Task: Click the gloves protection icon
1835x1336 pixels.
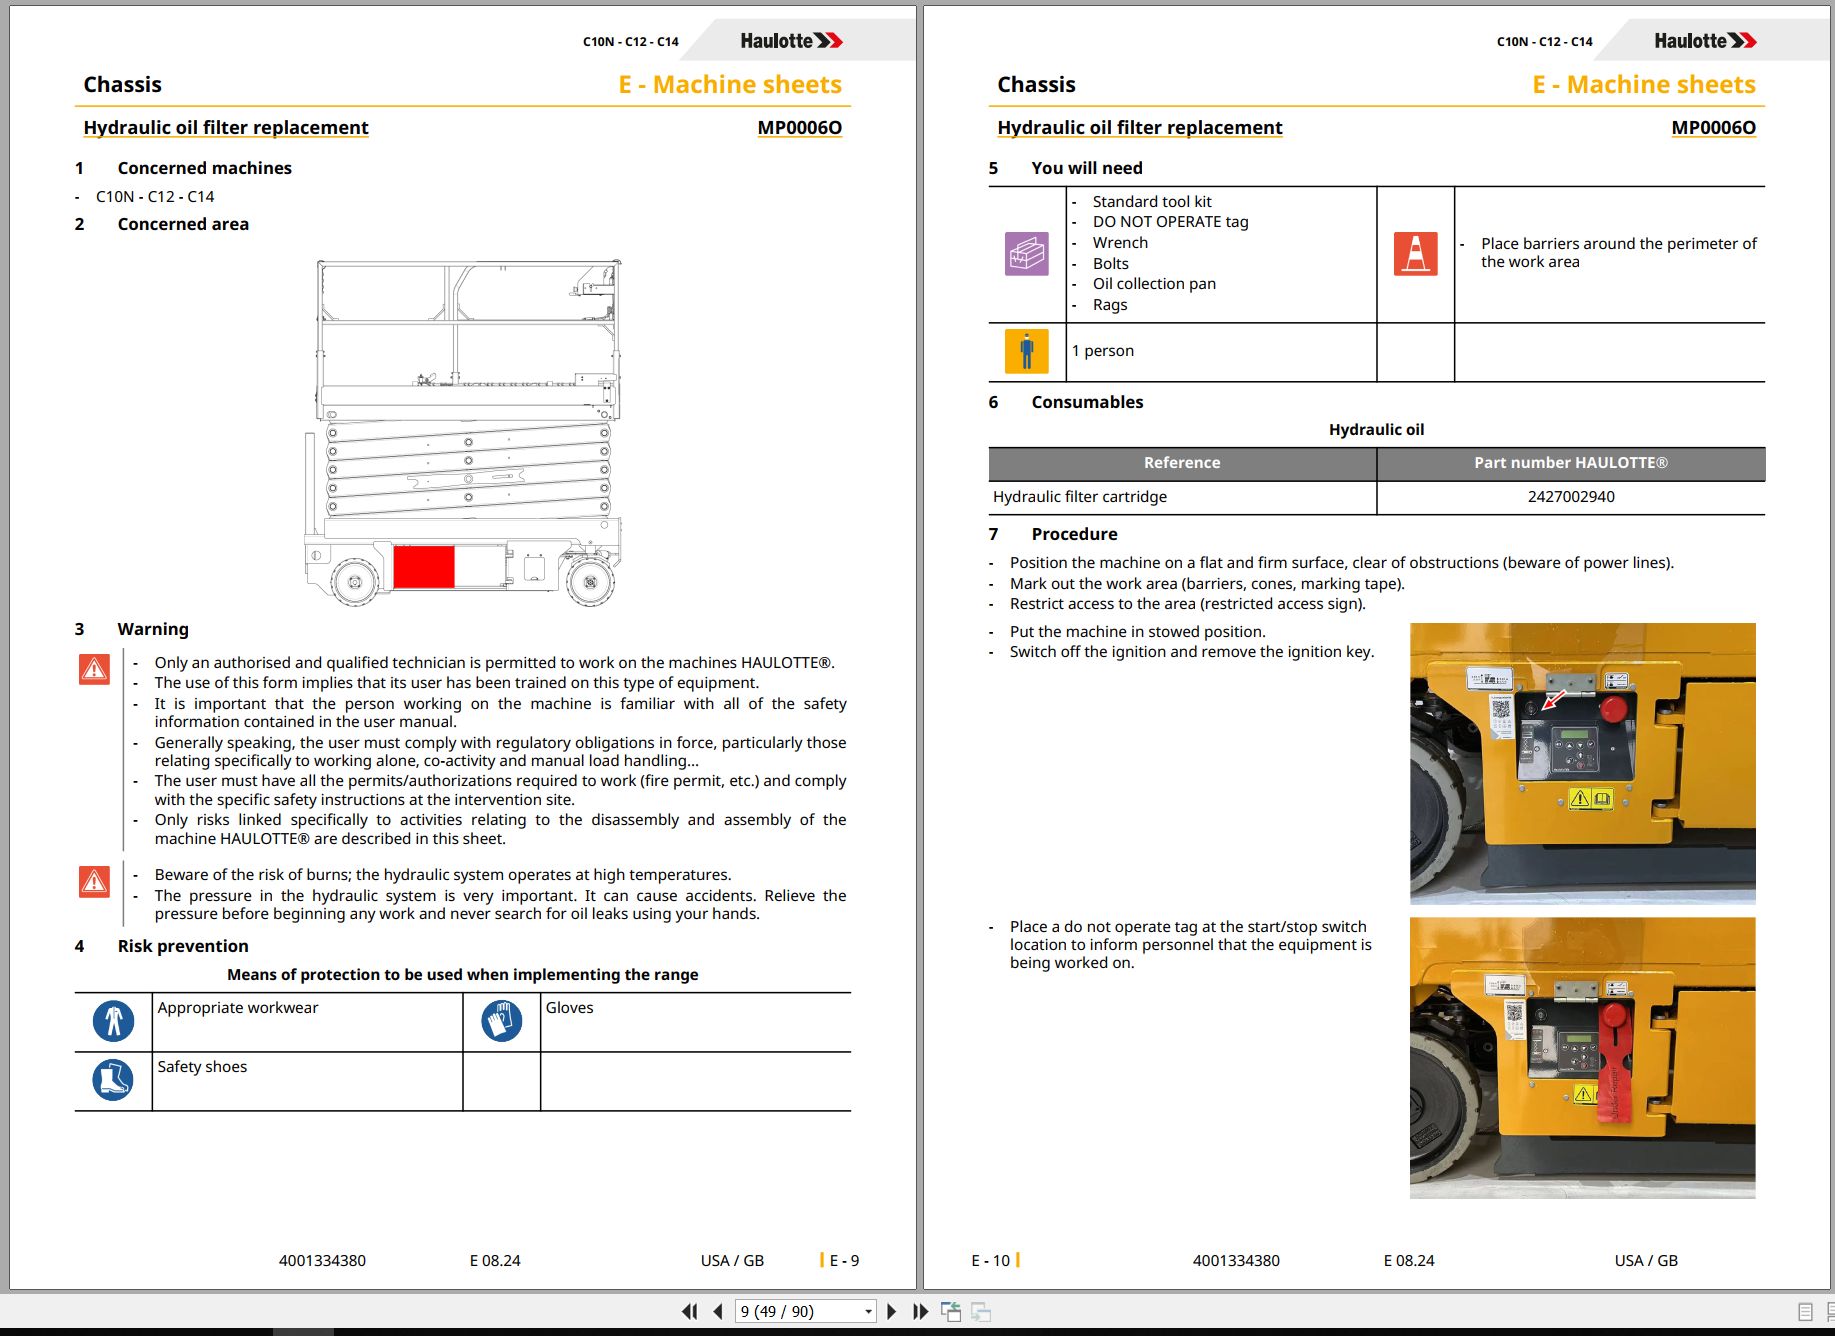Action: click(501, 1021)
